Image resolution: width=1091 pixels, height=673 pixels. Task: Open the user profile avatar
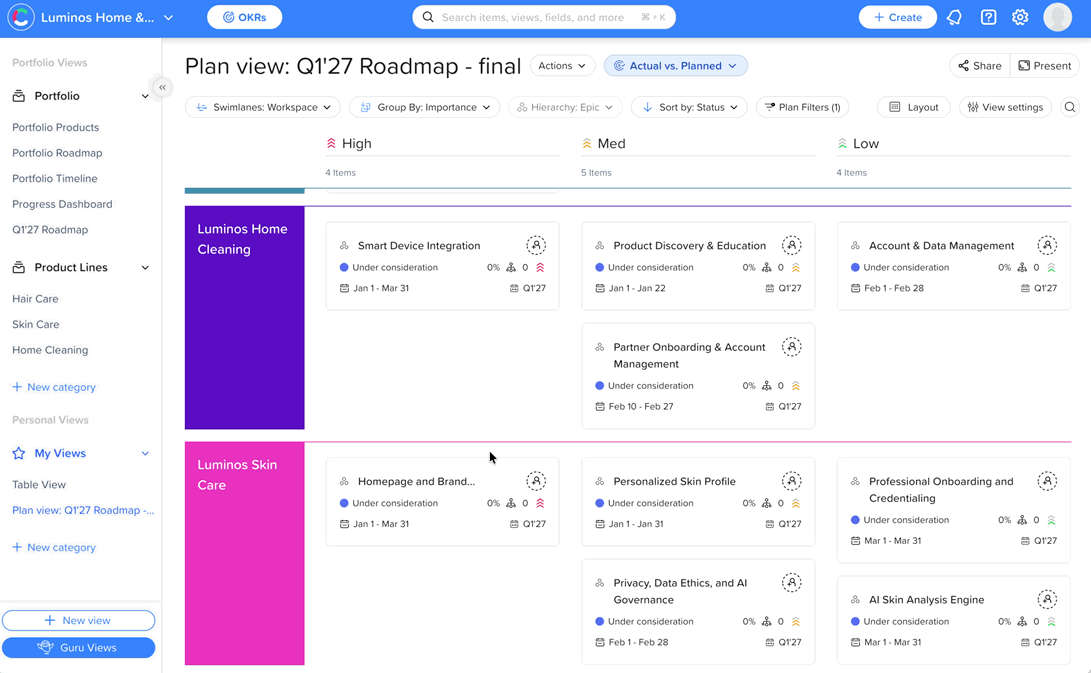click(x=1057, y=17)
